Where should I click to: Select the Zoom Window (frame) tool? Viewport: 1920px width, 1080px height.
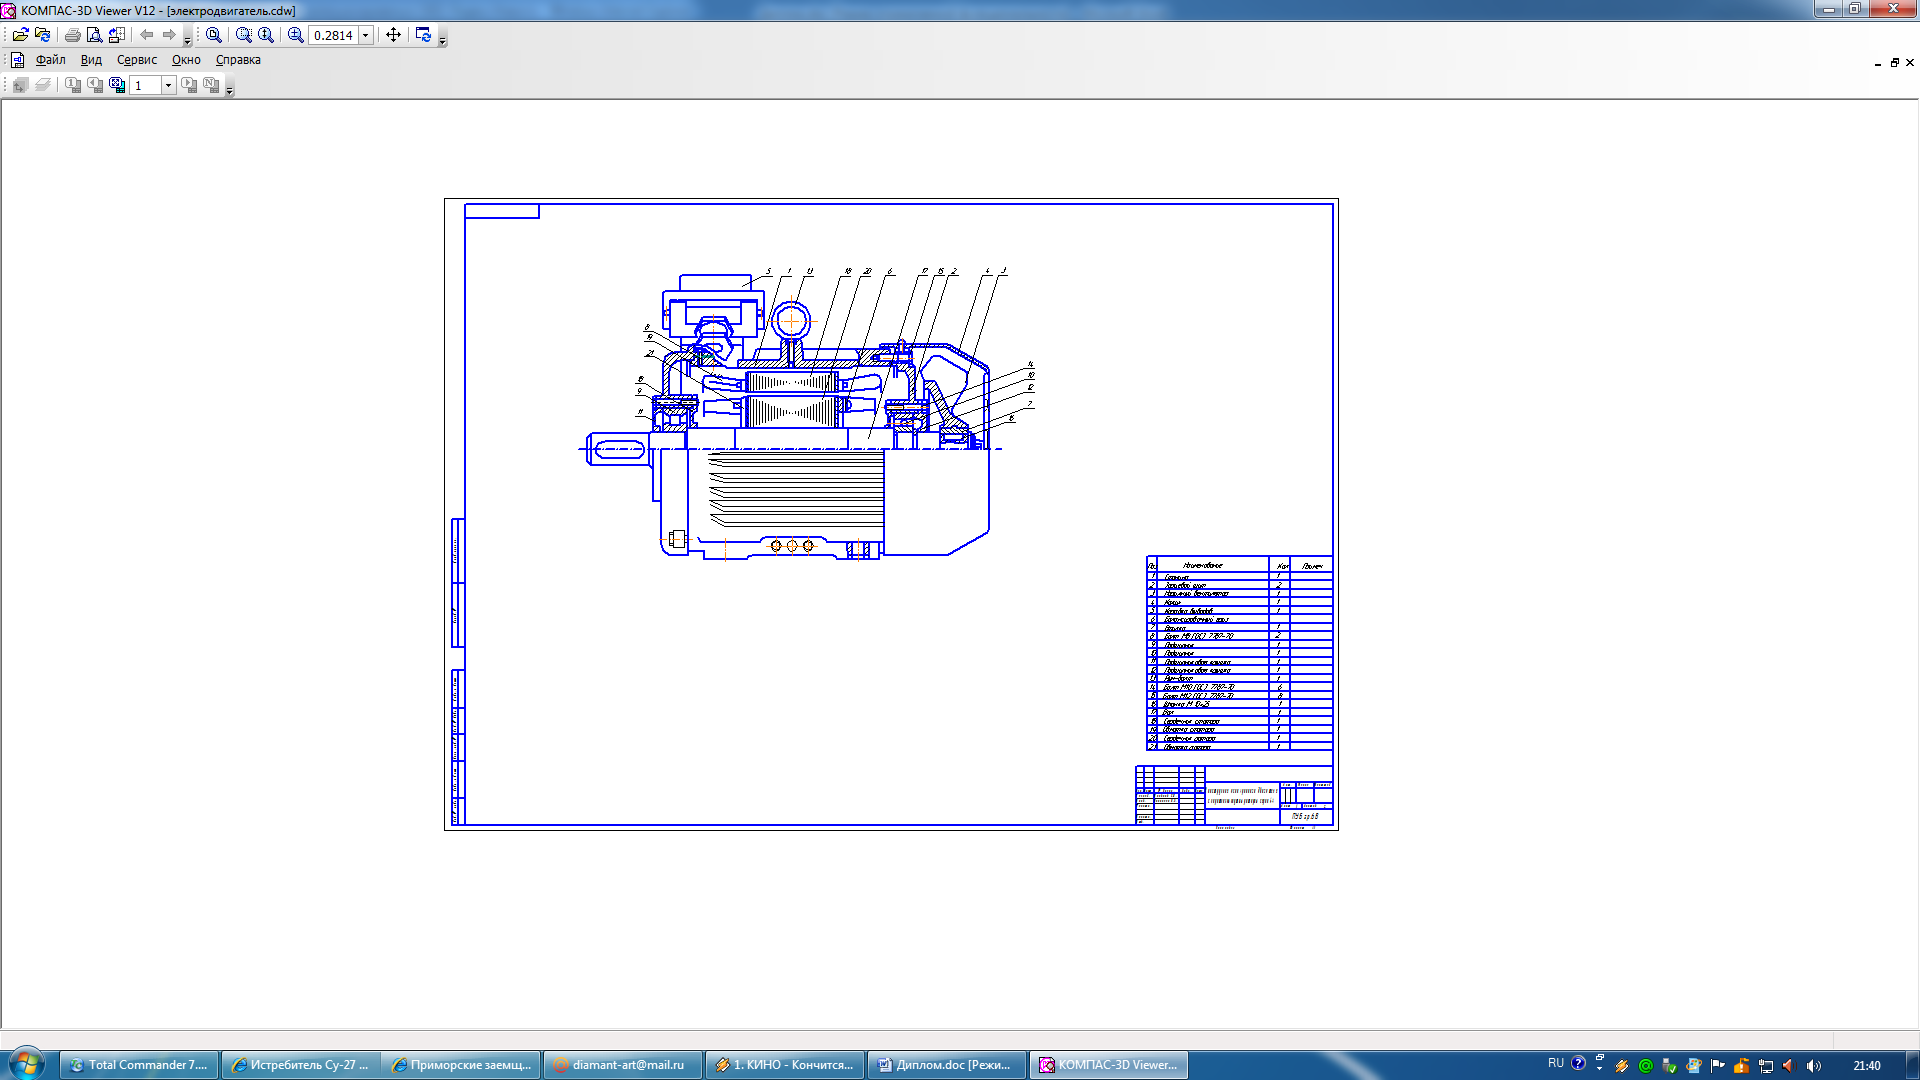pos(243,35)
